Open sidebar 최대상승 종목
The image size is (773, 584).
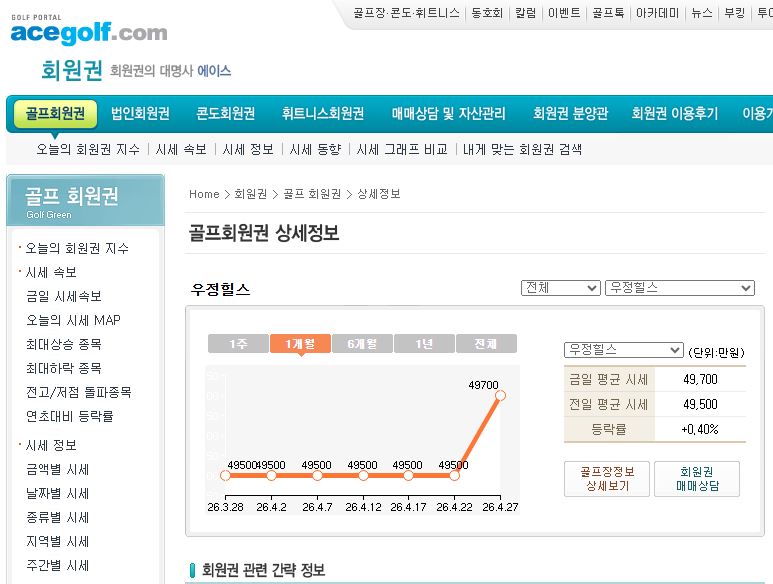tap(64, 344)
